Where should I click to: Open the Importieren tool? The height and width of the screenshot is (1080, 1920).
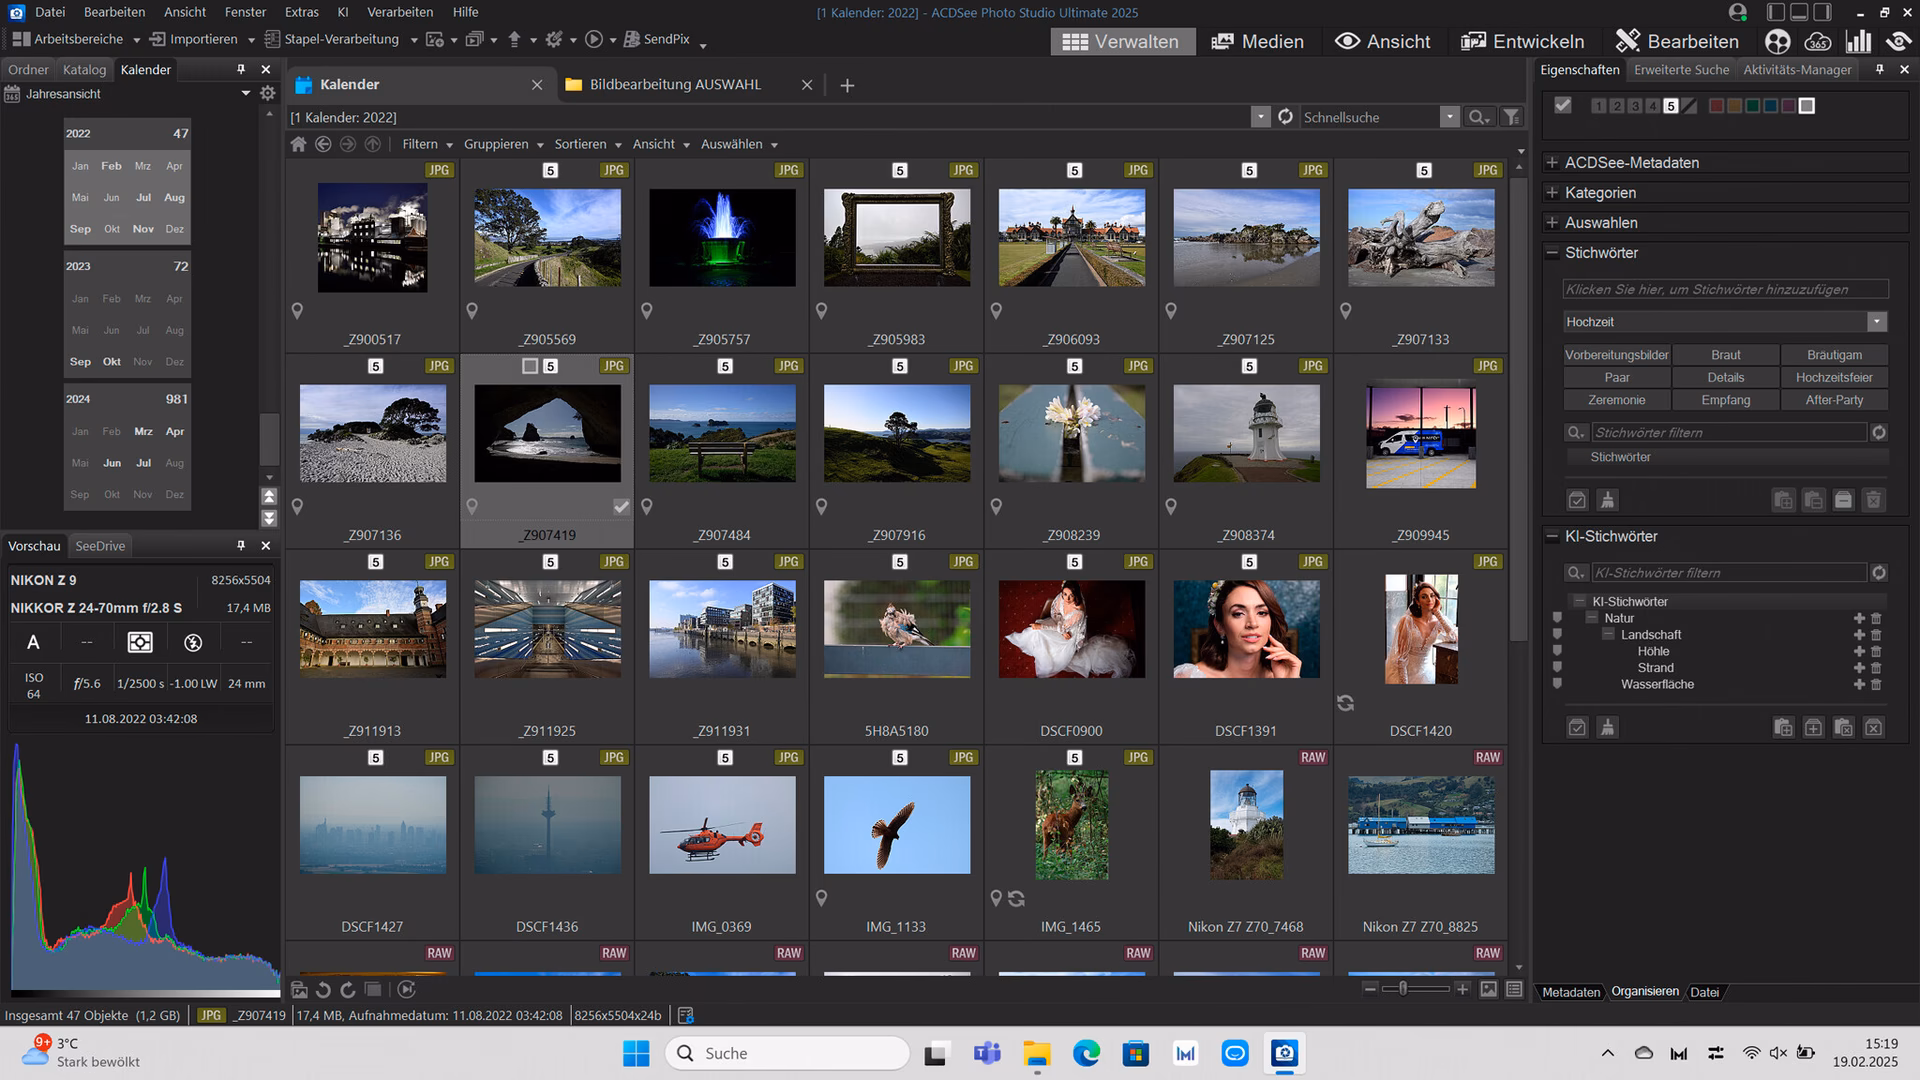coord(198,39)
